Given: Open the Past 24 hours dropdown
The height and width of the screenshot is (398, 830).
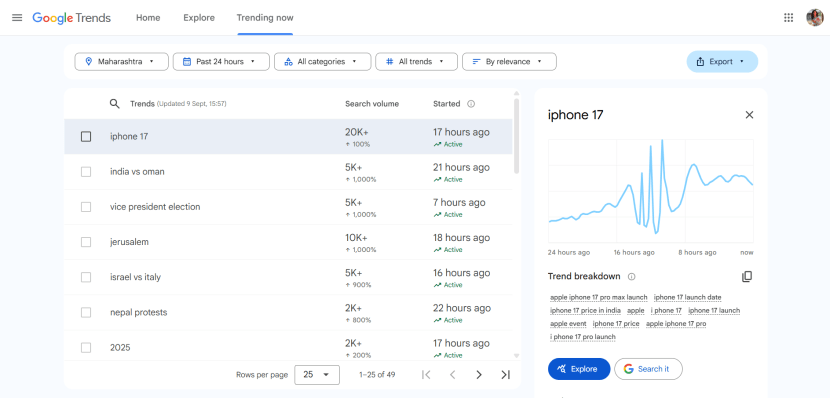Looking at the screenshot, I should pos(221,61).
